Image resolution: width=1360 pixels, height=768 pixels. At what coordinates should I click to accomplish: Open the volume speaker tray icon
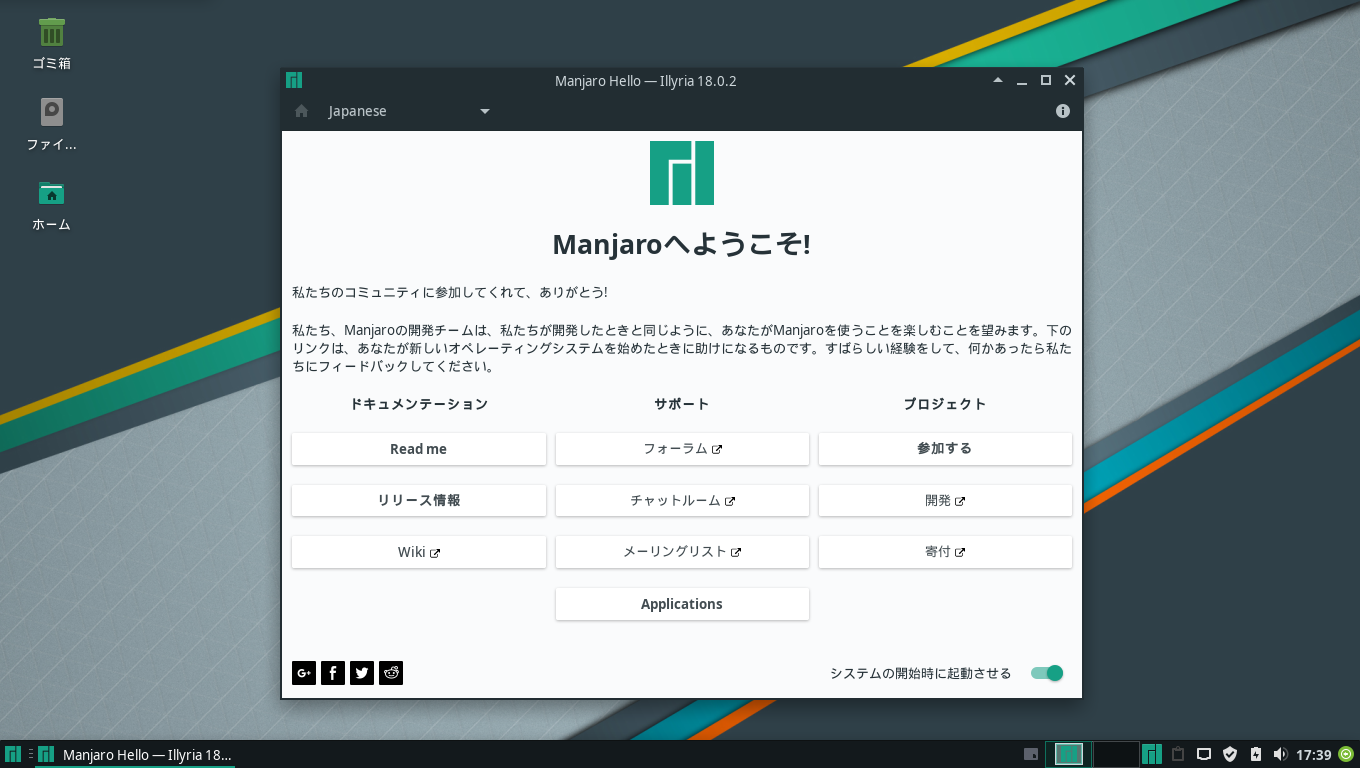1281,754
